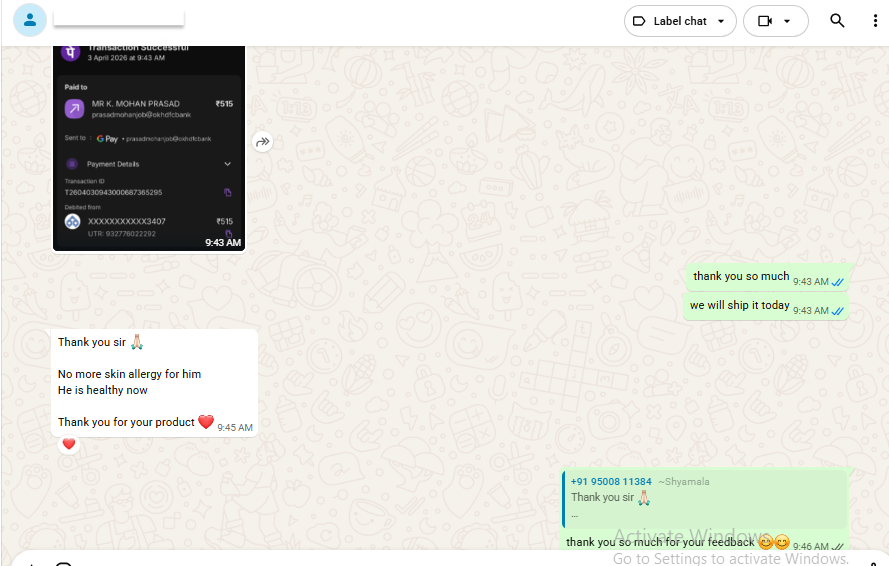Forward the payment screenshot image

pyautogui.click(x=262, y=142)
